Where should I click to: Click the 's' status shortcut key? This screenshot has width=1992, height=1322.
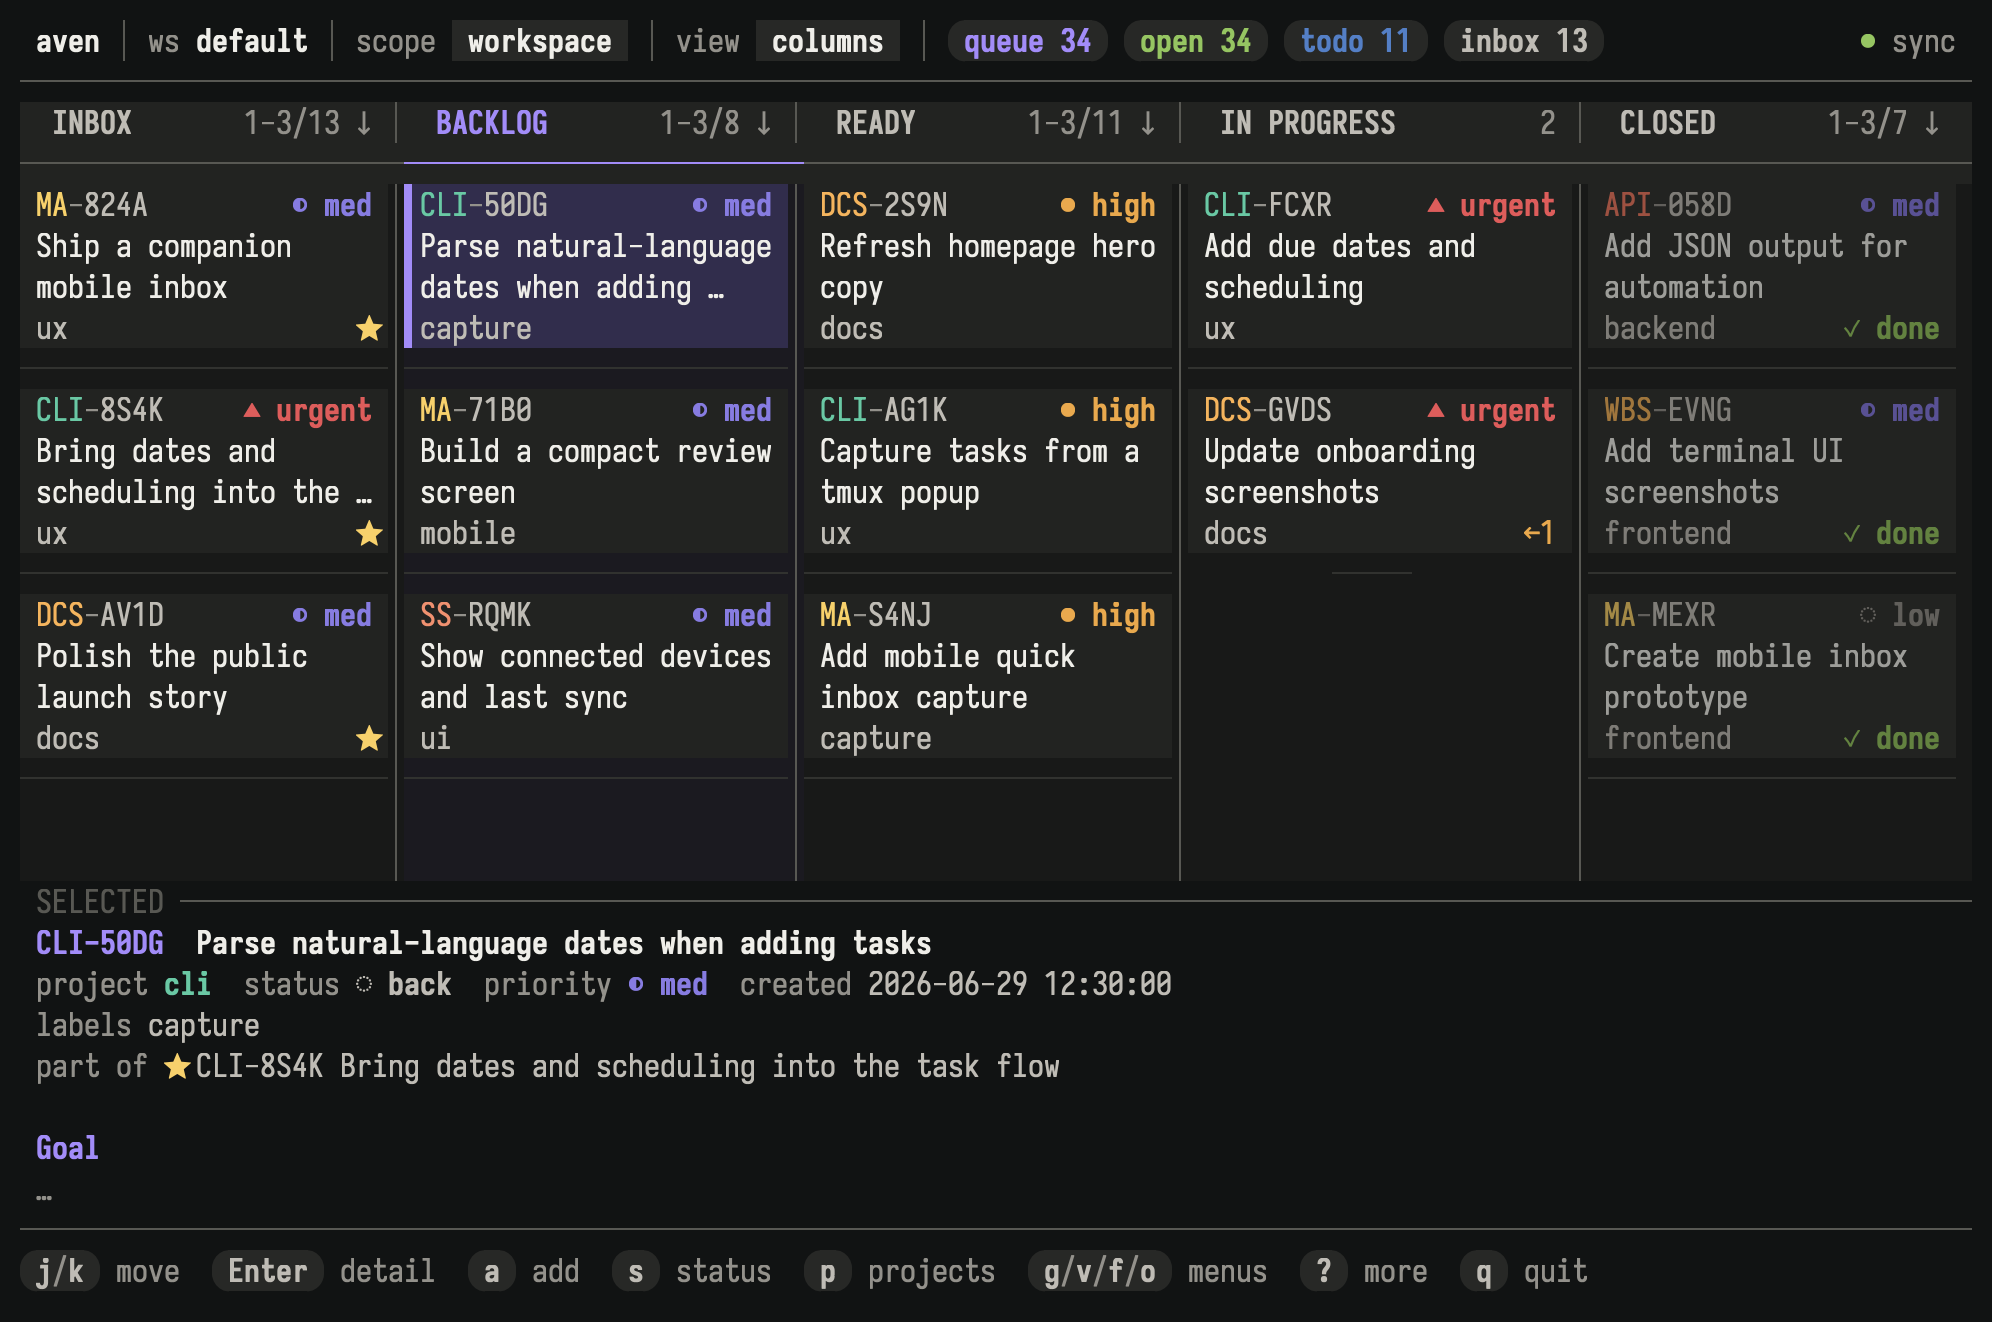pos(636,1271)
